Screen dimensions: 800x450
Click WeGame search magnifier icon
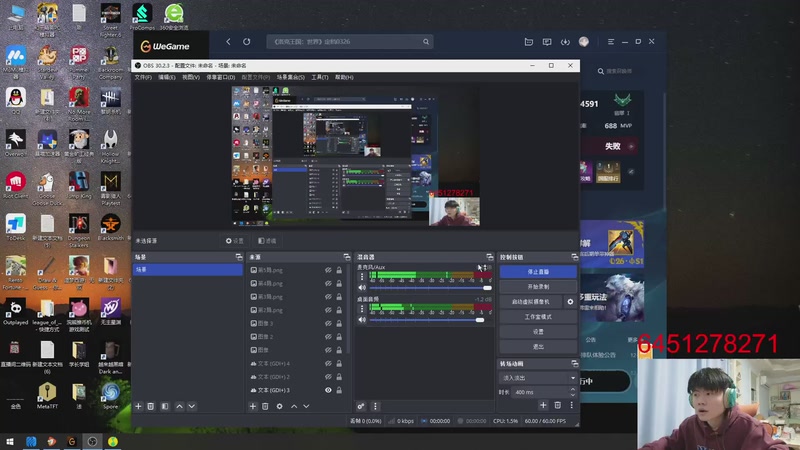click(426, 42)
